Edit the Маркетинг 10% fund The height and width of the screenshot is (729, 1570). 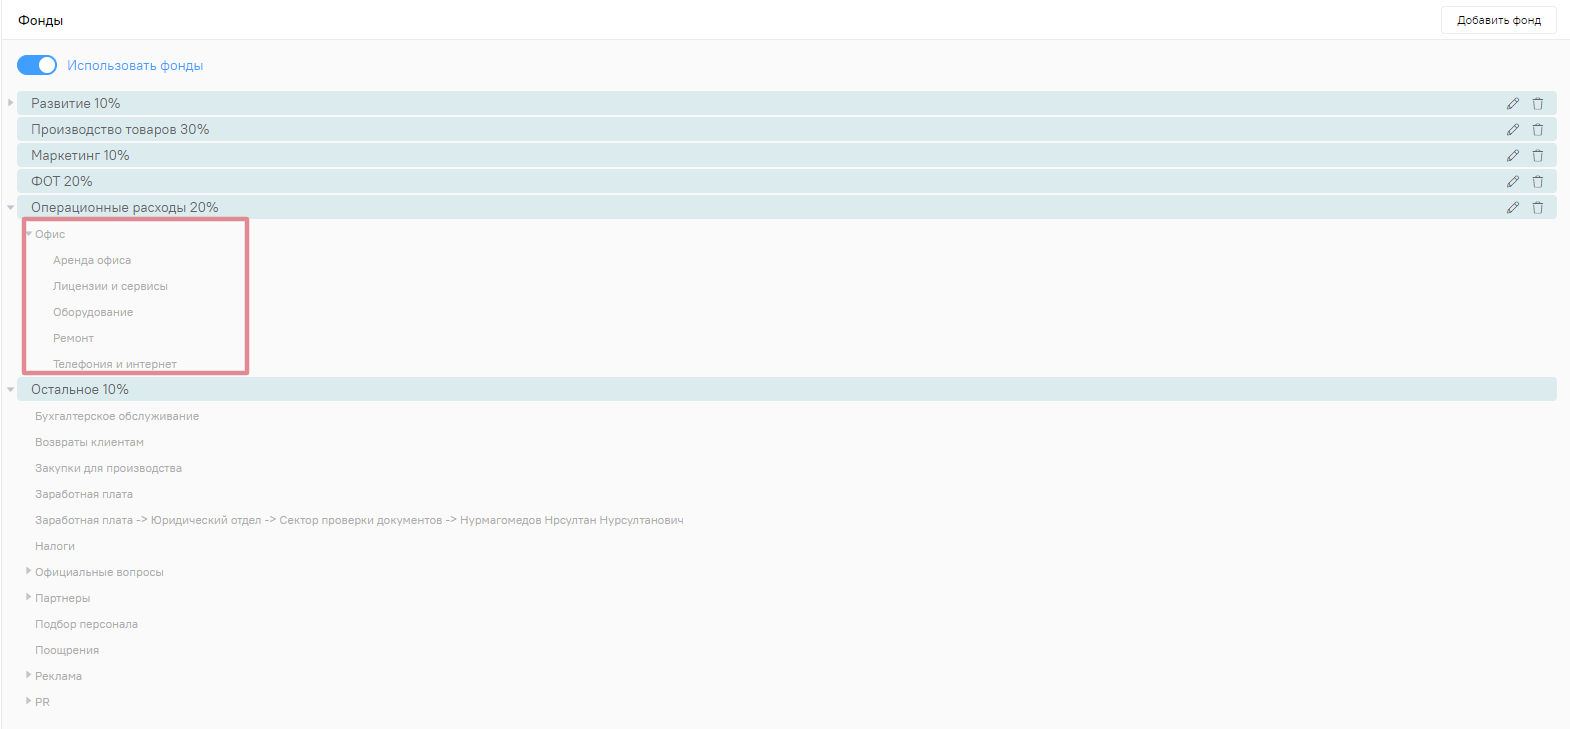click(1512, 156)
